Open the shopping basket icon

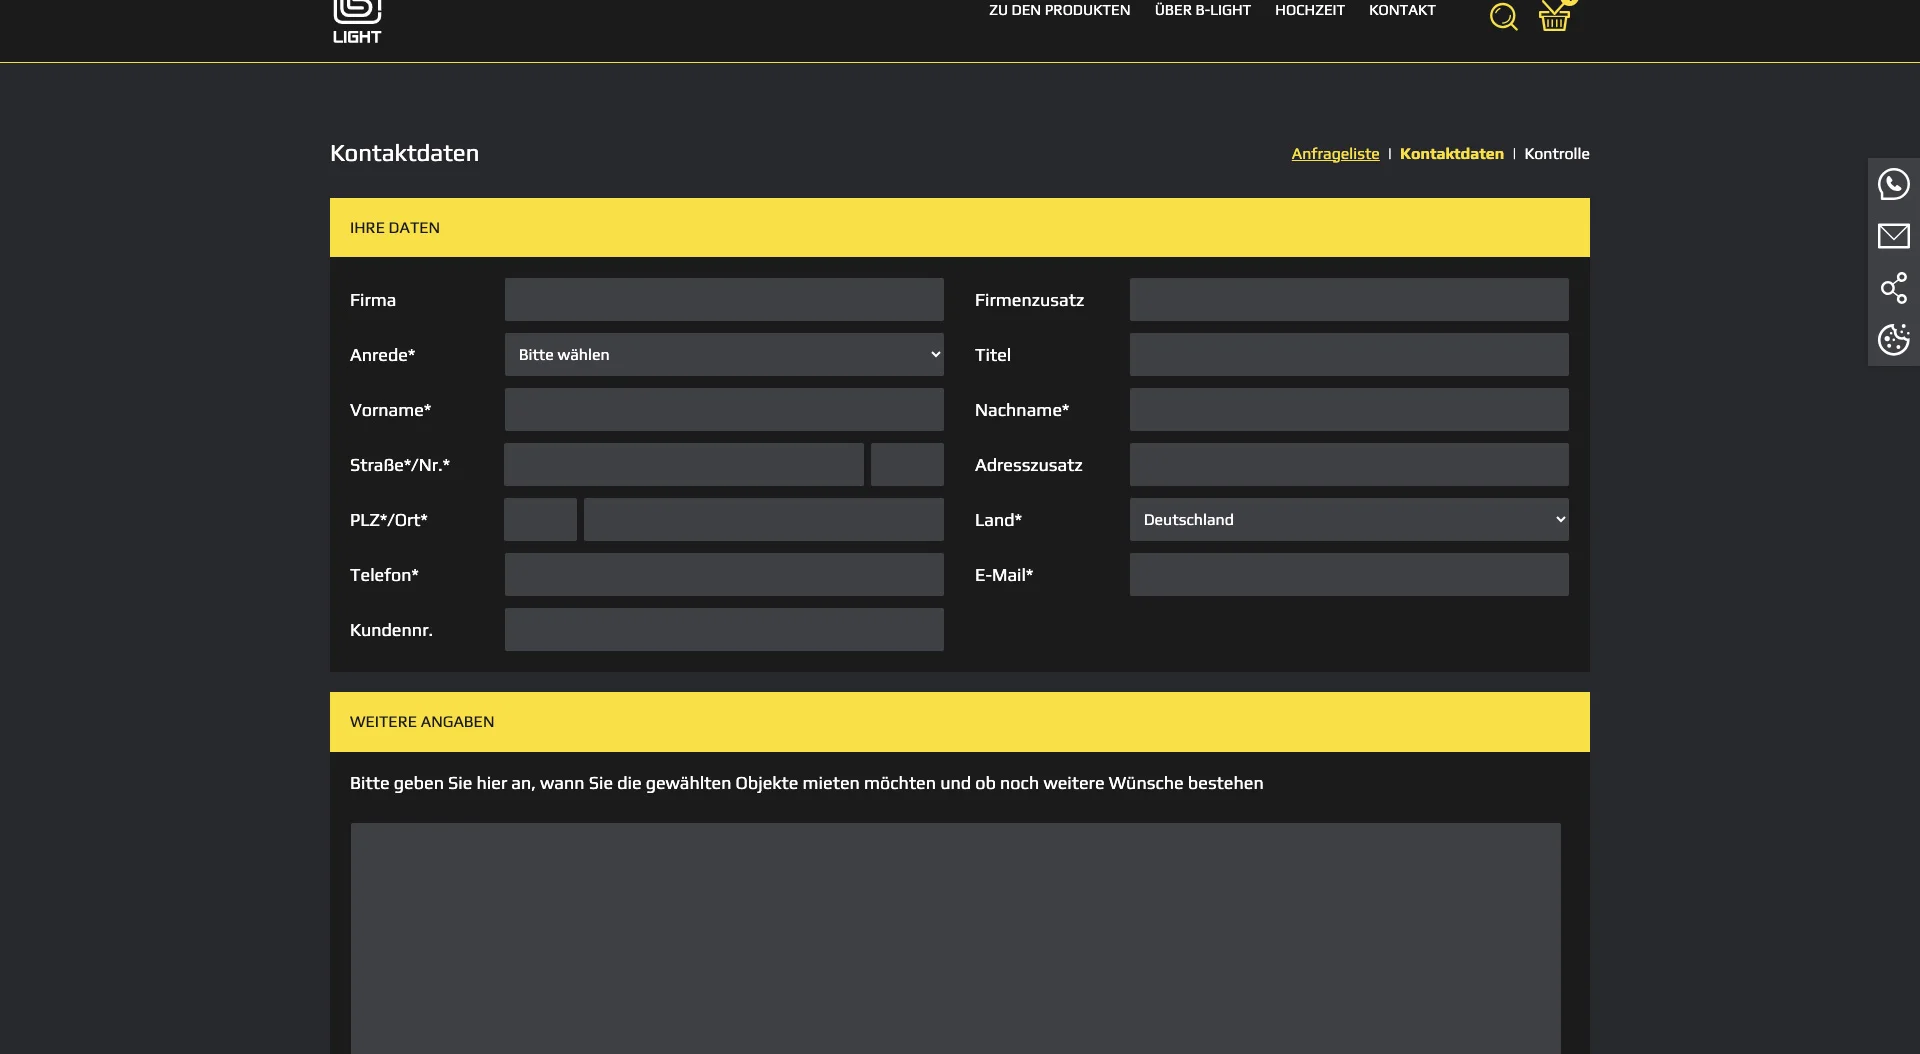coord(1554,17)
